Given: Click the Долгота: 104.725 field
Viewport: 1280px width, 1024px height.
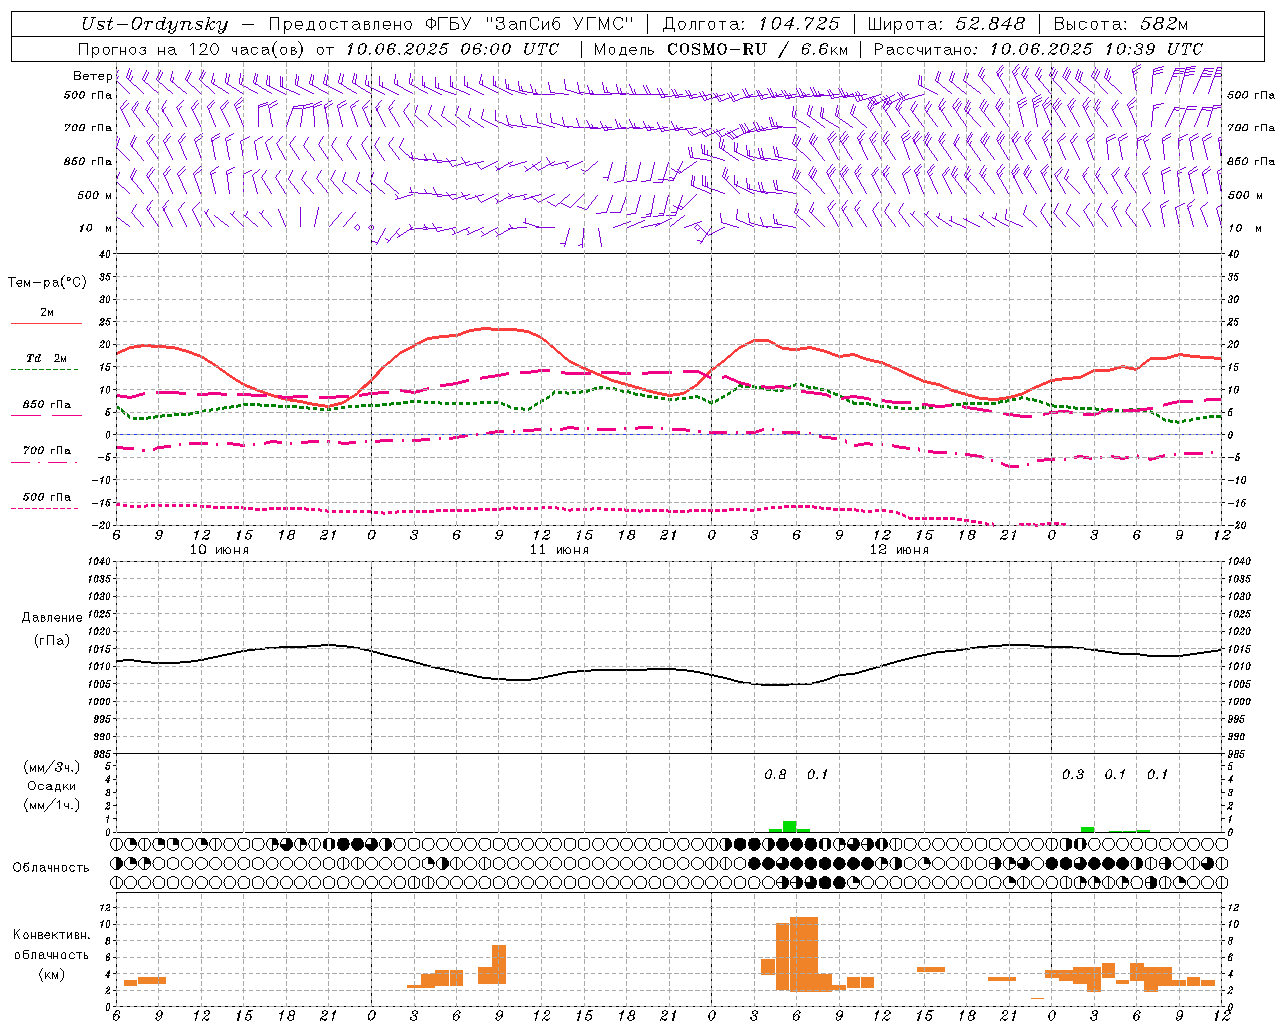Looking at the screenshot, I should tap(750, 24).
